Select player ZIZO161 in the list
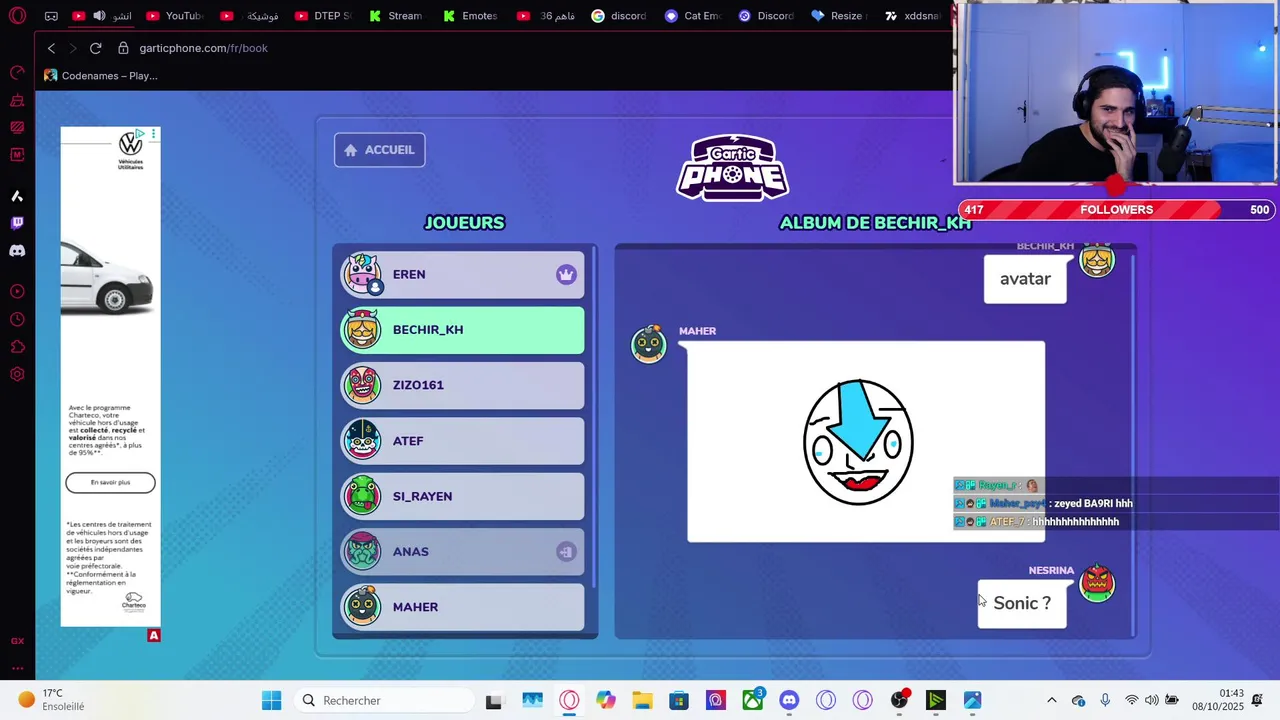The height and width of the screenshot is (720, 1280). click(462, 385)
